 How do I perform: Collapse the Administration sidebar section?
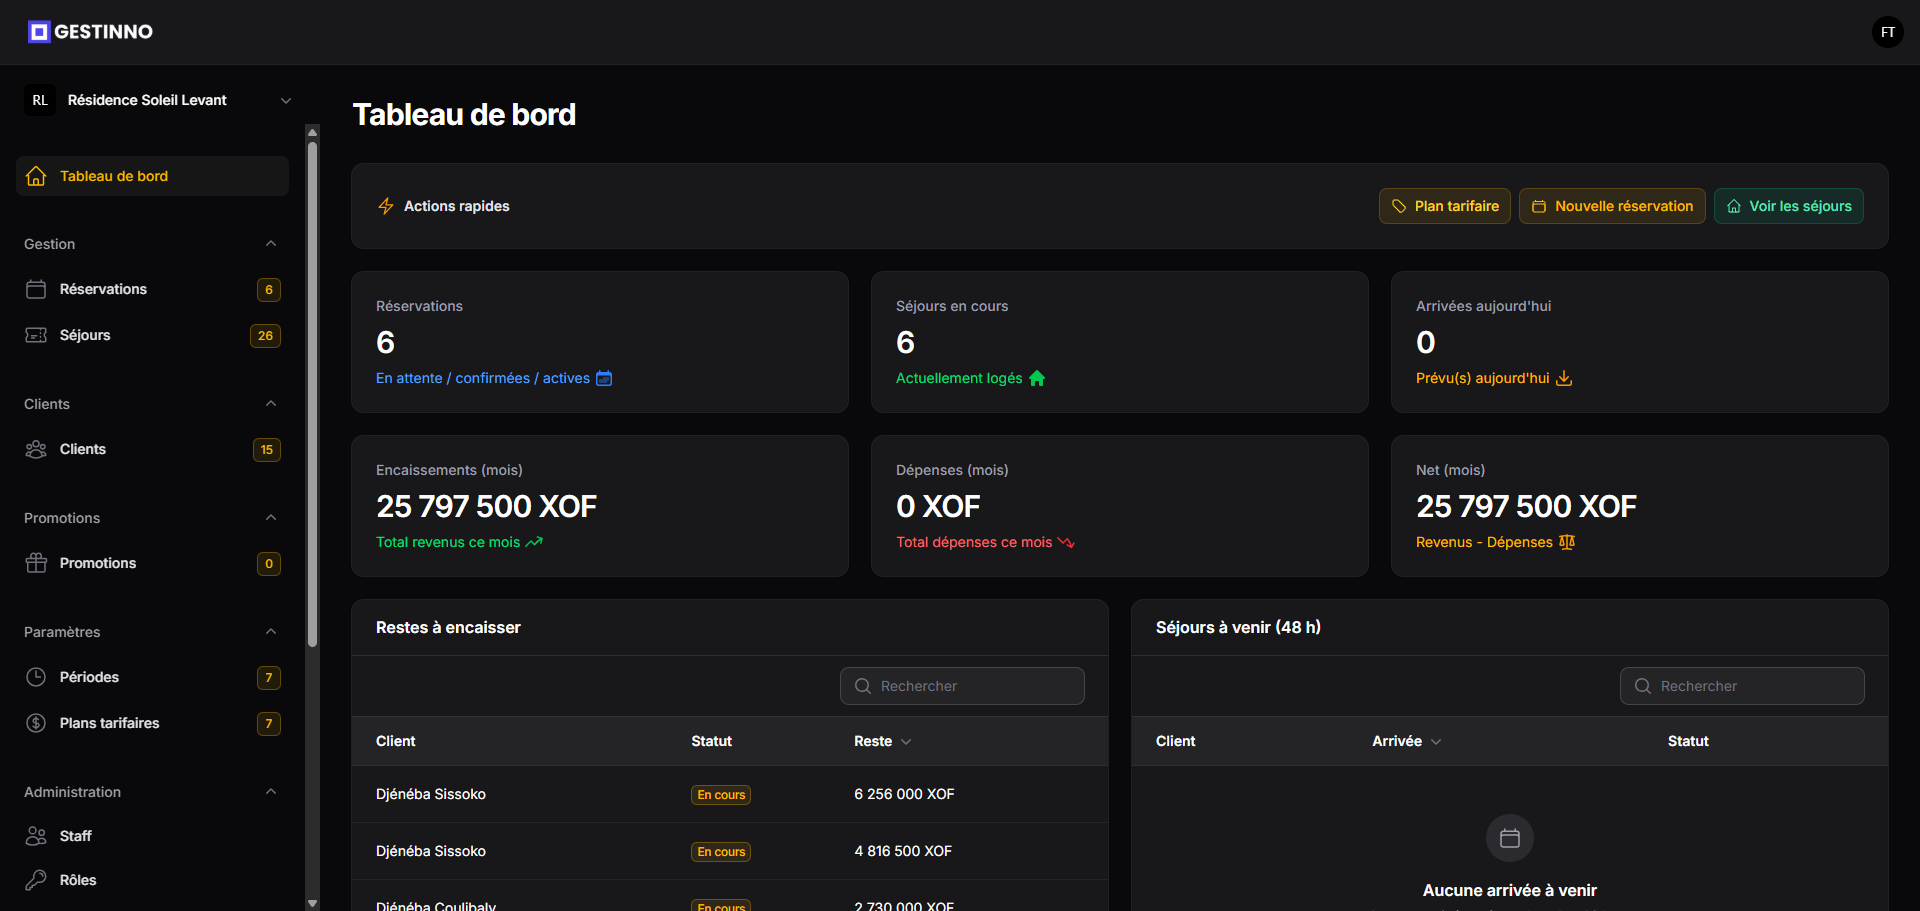[271, 792]
